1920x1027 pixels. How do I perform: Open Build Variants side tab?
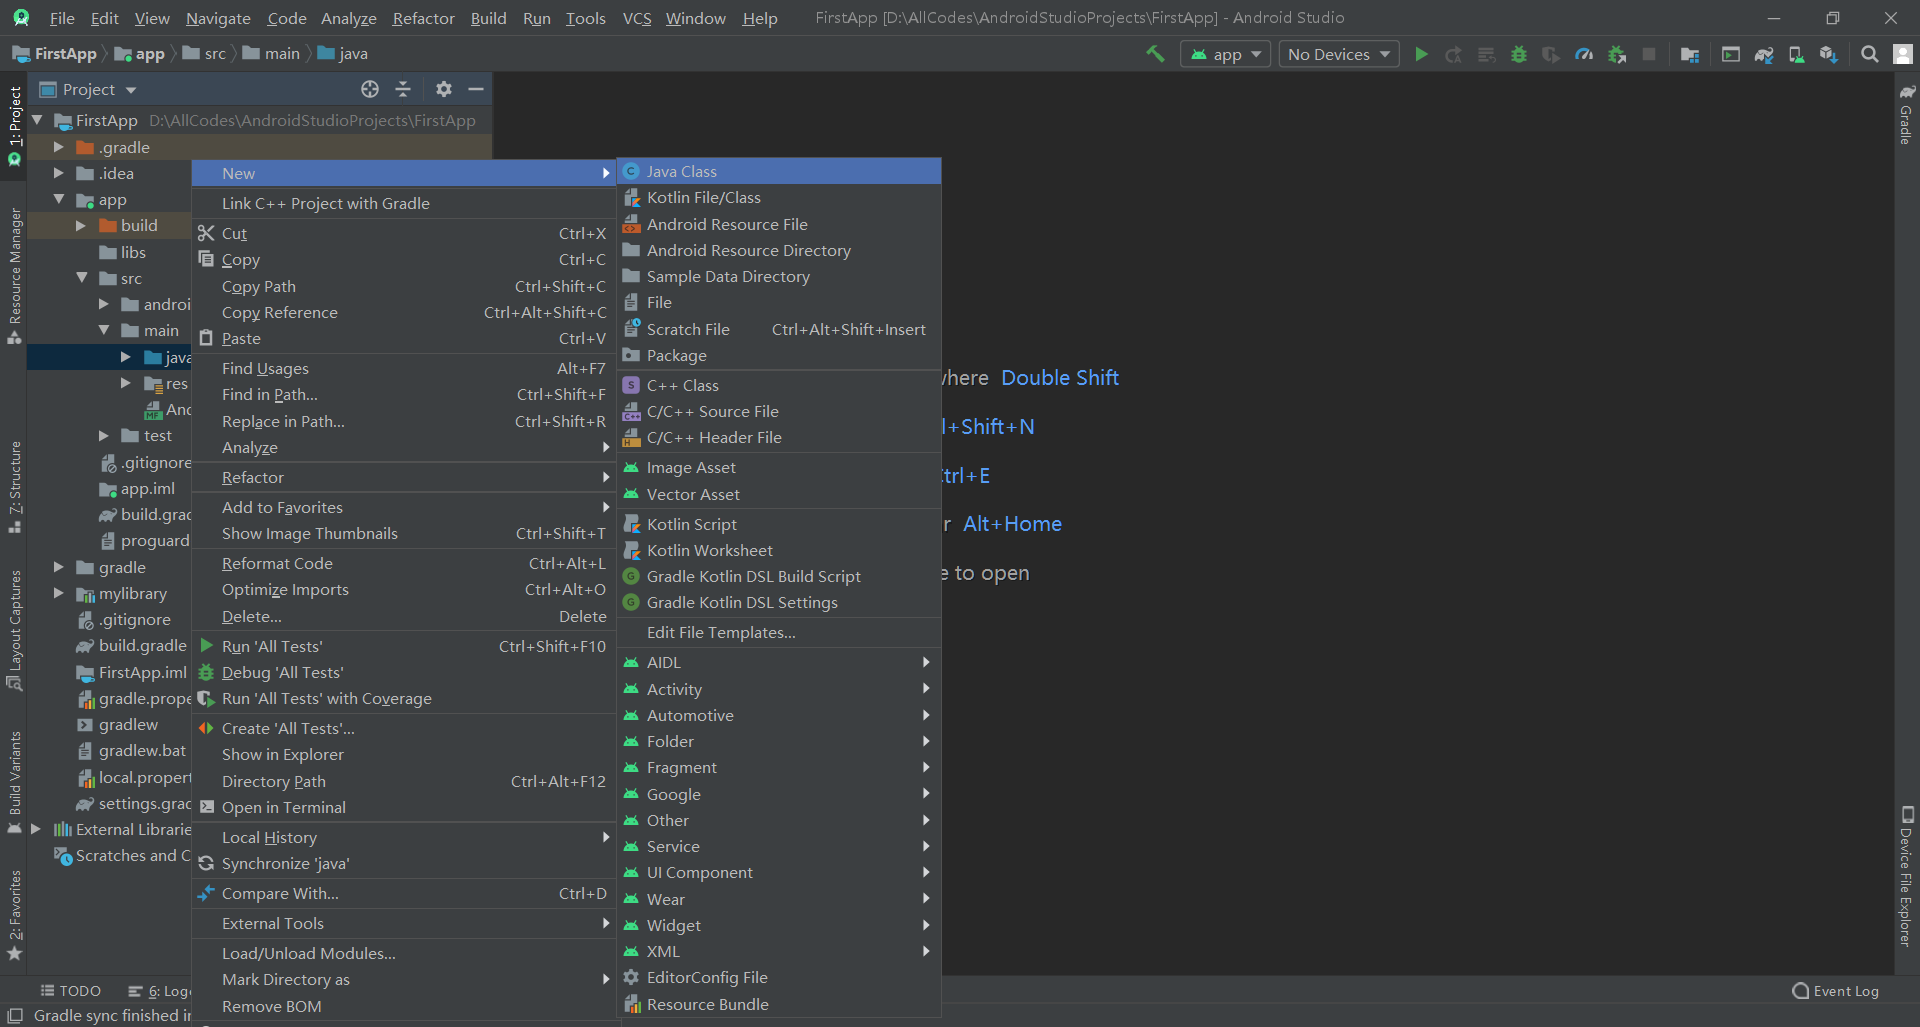[x=14, y=783]
